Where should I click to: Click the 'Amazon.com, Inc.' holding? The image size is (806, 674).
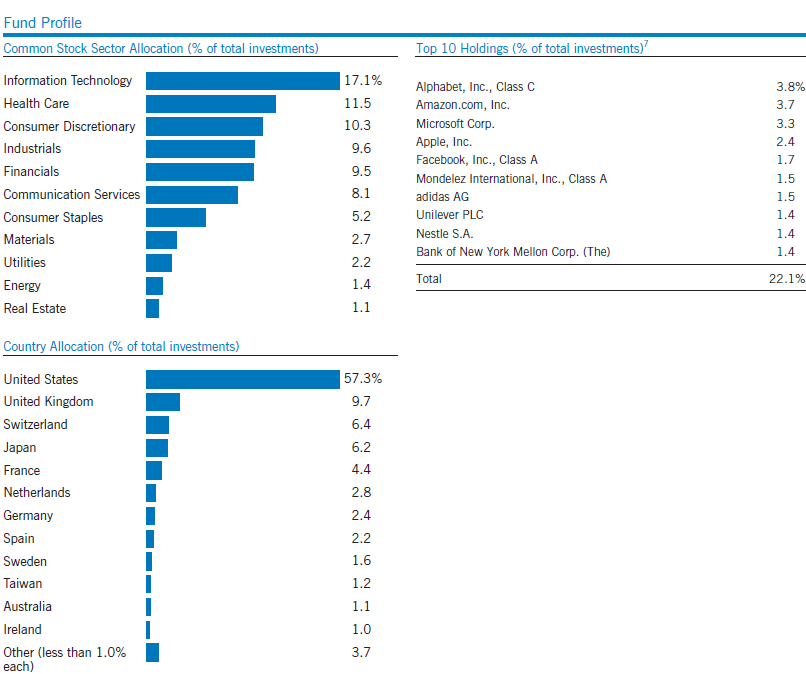click(463, 105)
